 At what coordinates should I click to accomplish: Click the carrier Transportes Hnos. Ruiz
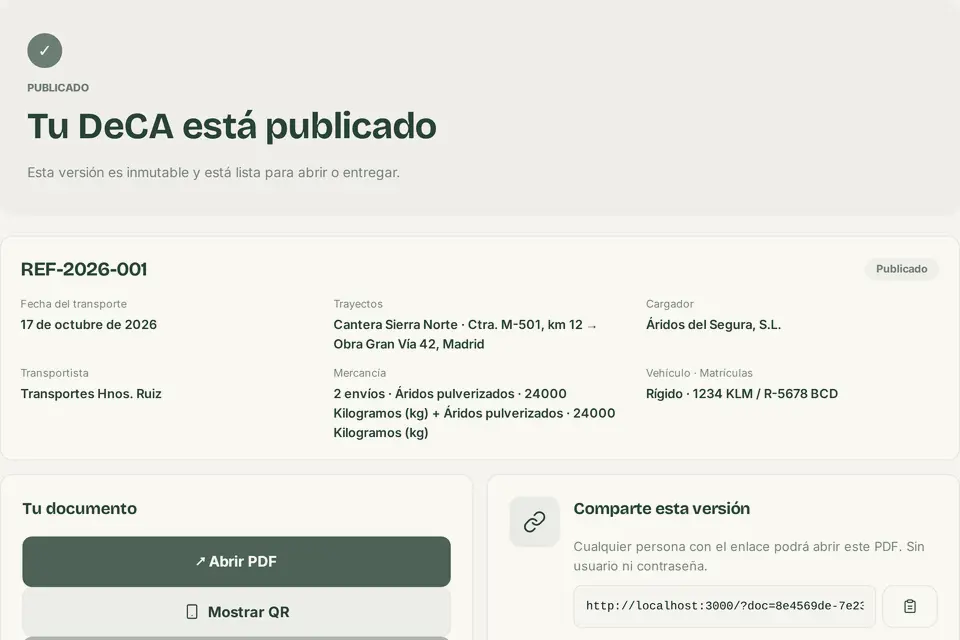(x=91, y=394)
